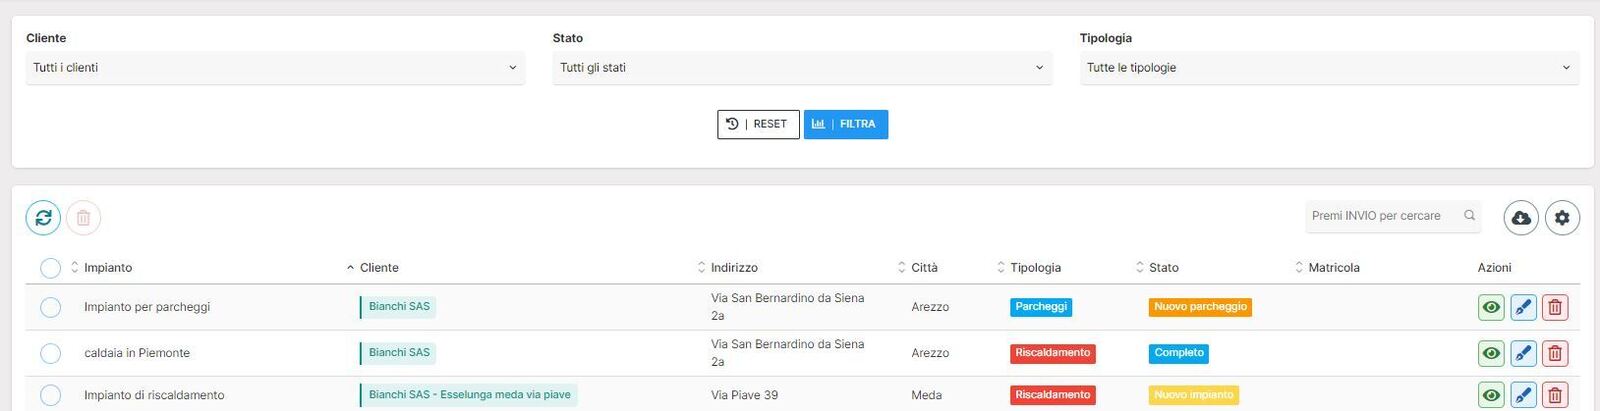The height and width of the screenshot is (411, 1600).
Task: Click the refresh table icon
Action: click(43, 217)
